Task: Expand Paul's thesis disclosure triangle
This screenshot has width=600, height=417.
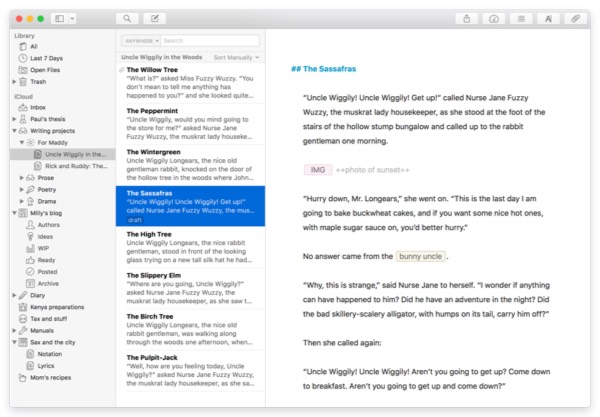Action: (14, 119)
